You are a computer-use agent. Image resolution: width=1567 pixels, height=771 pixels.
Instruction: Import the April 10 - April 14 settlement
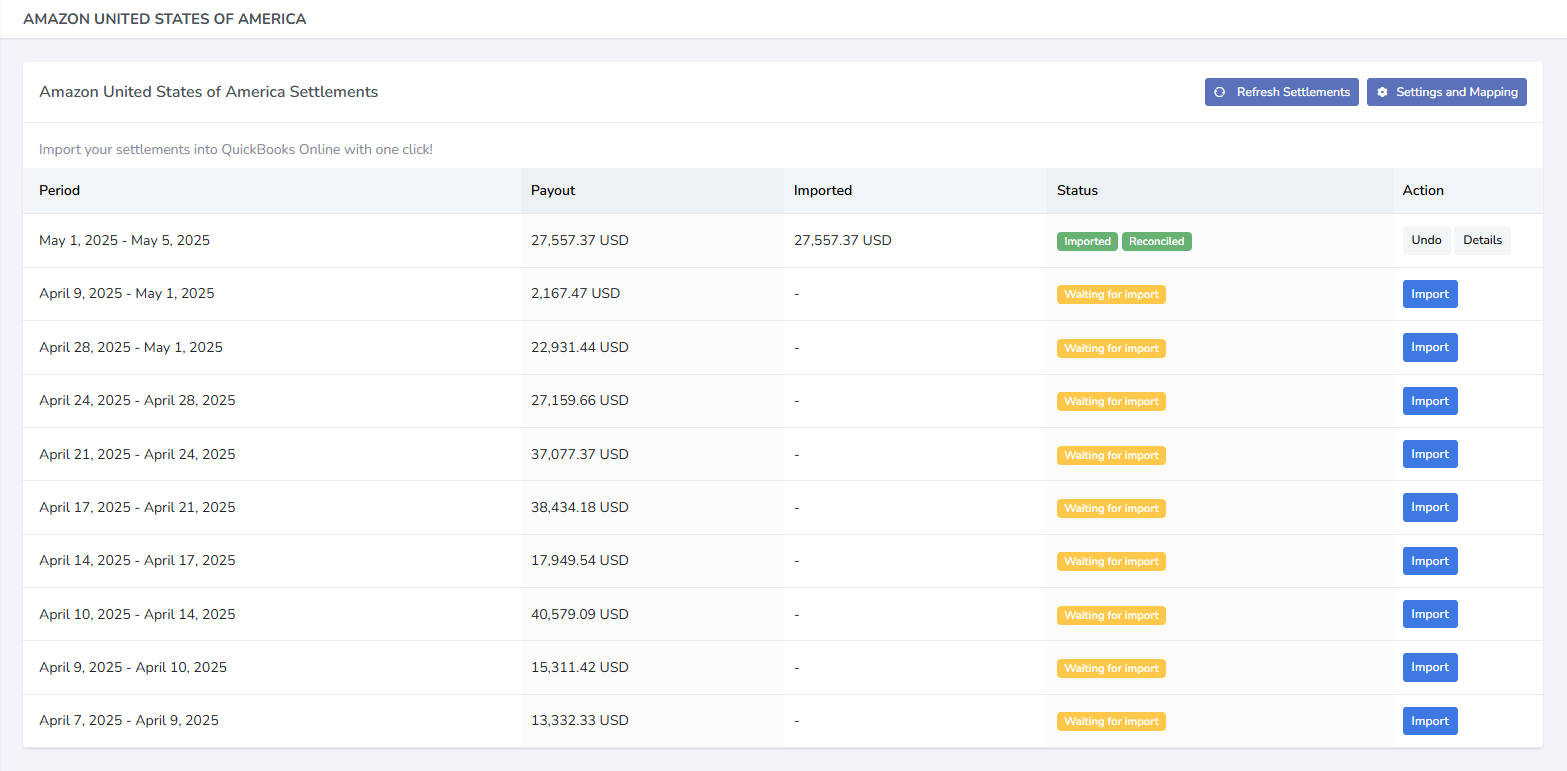[1430, 614]
